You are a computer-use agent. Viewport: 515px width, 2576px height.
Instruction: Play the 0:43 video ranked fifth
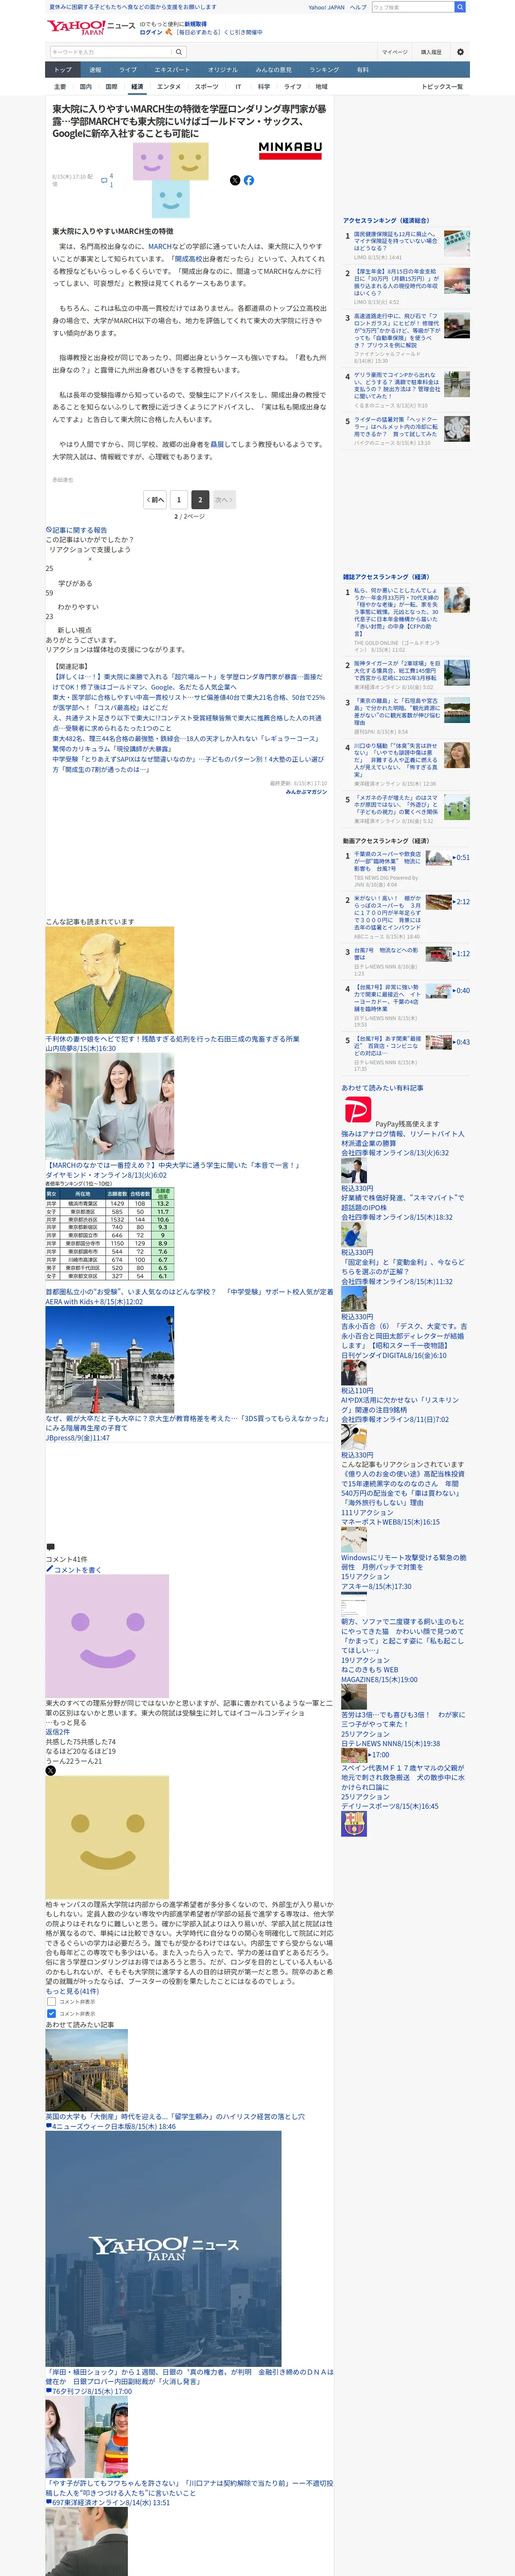(x=447, y=1042)
